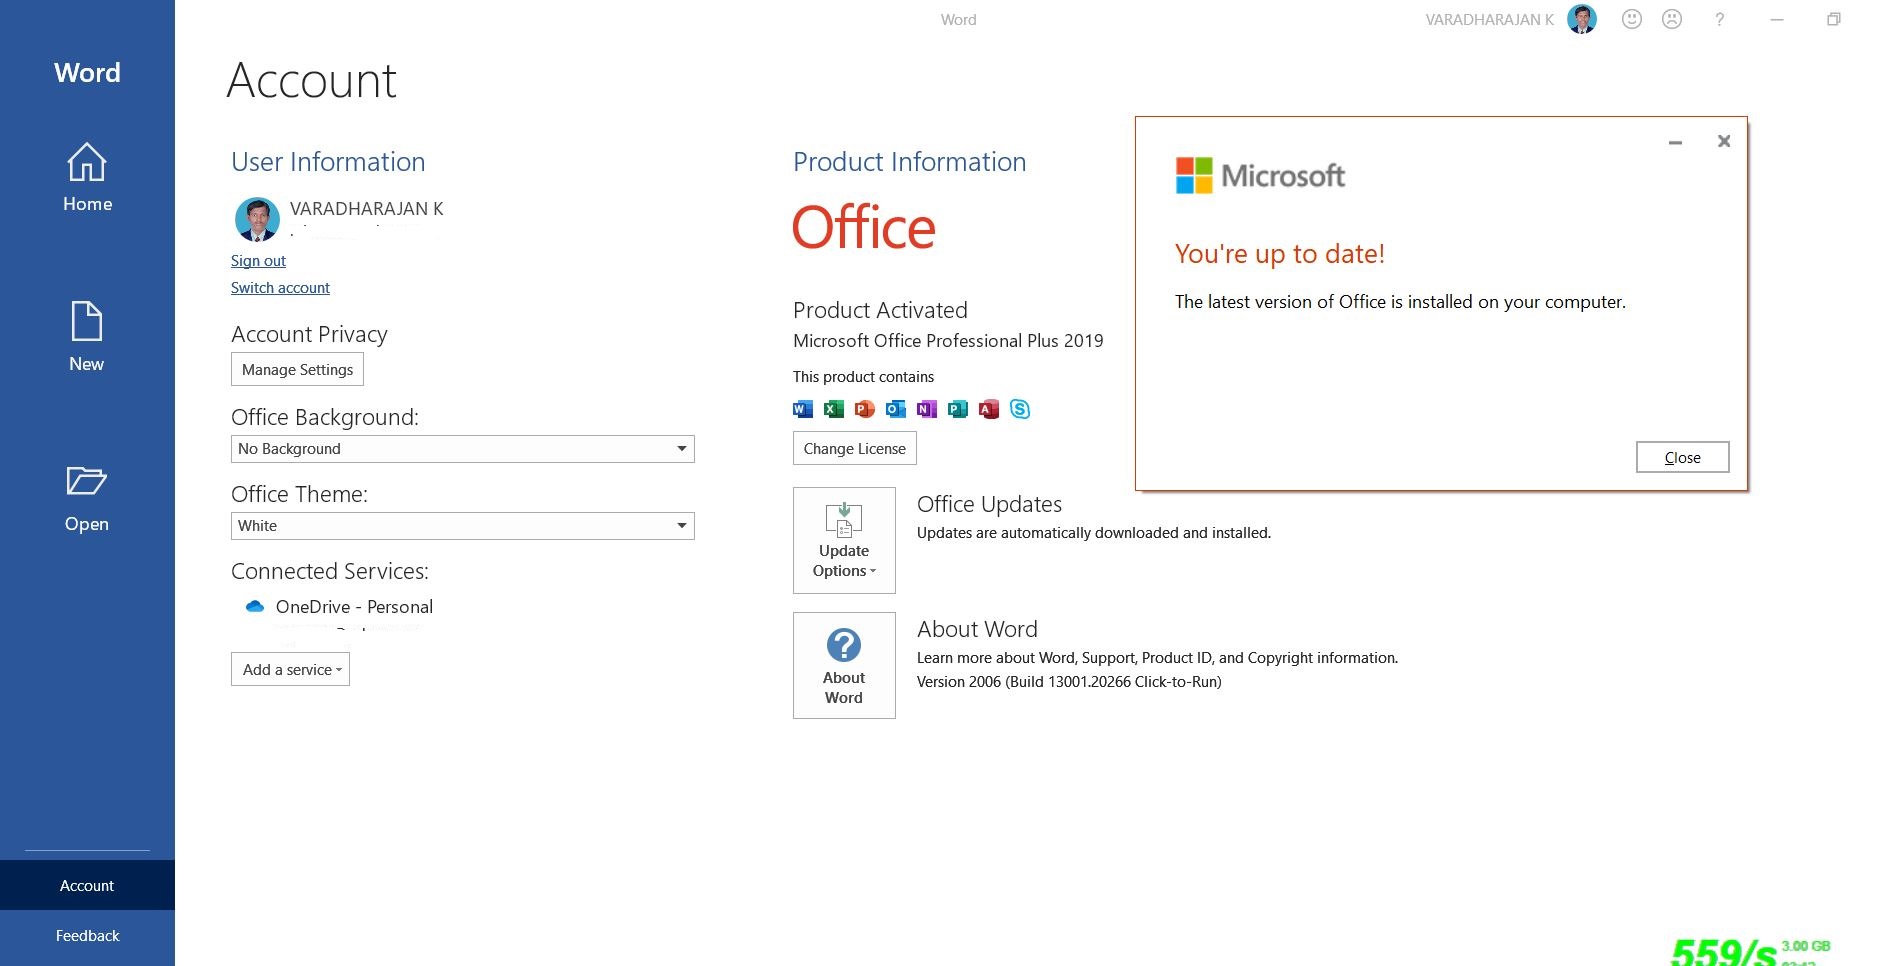Click the OneDrive - Personal service entry

click(354, 607)
